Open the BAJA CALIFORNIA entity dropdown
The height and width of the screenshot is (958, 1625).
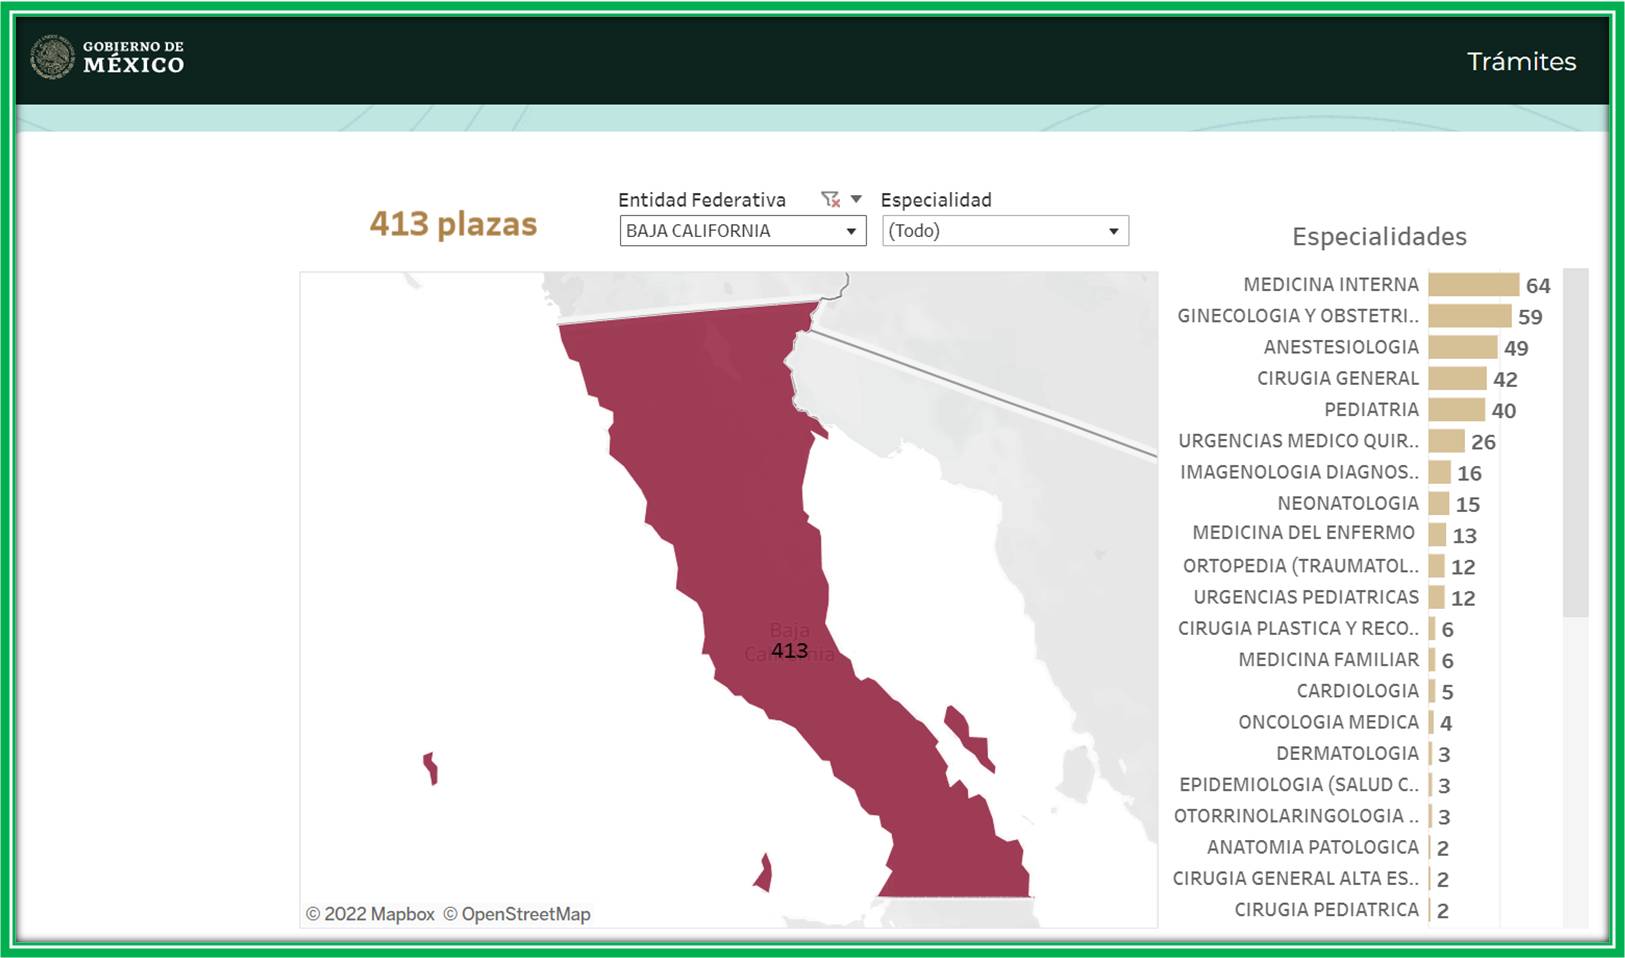(x=742, y=231)
